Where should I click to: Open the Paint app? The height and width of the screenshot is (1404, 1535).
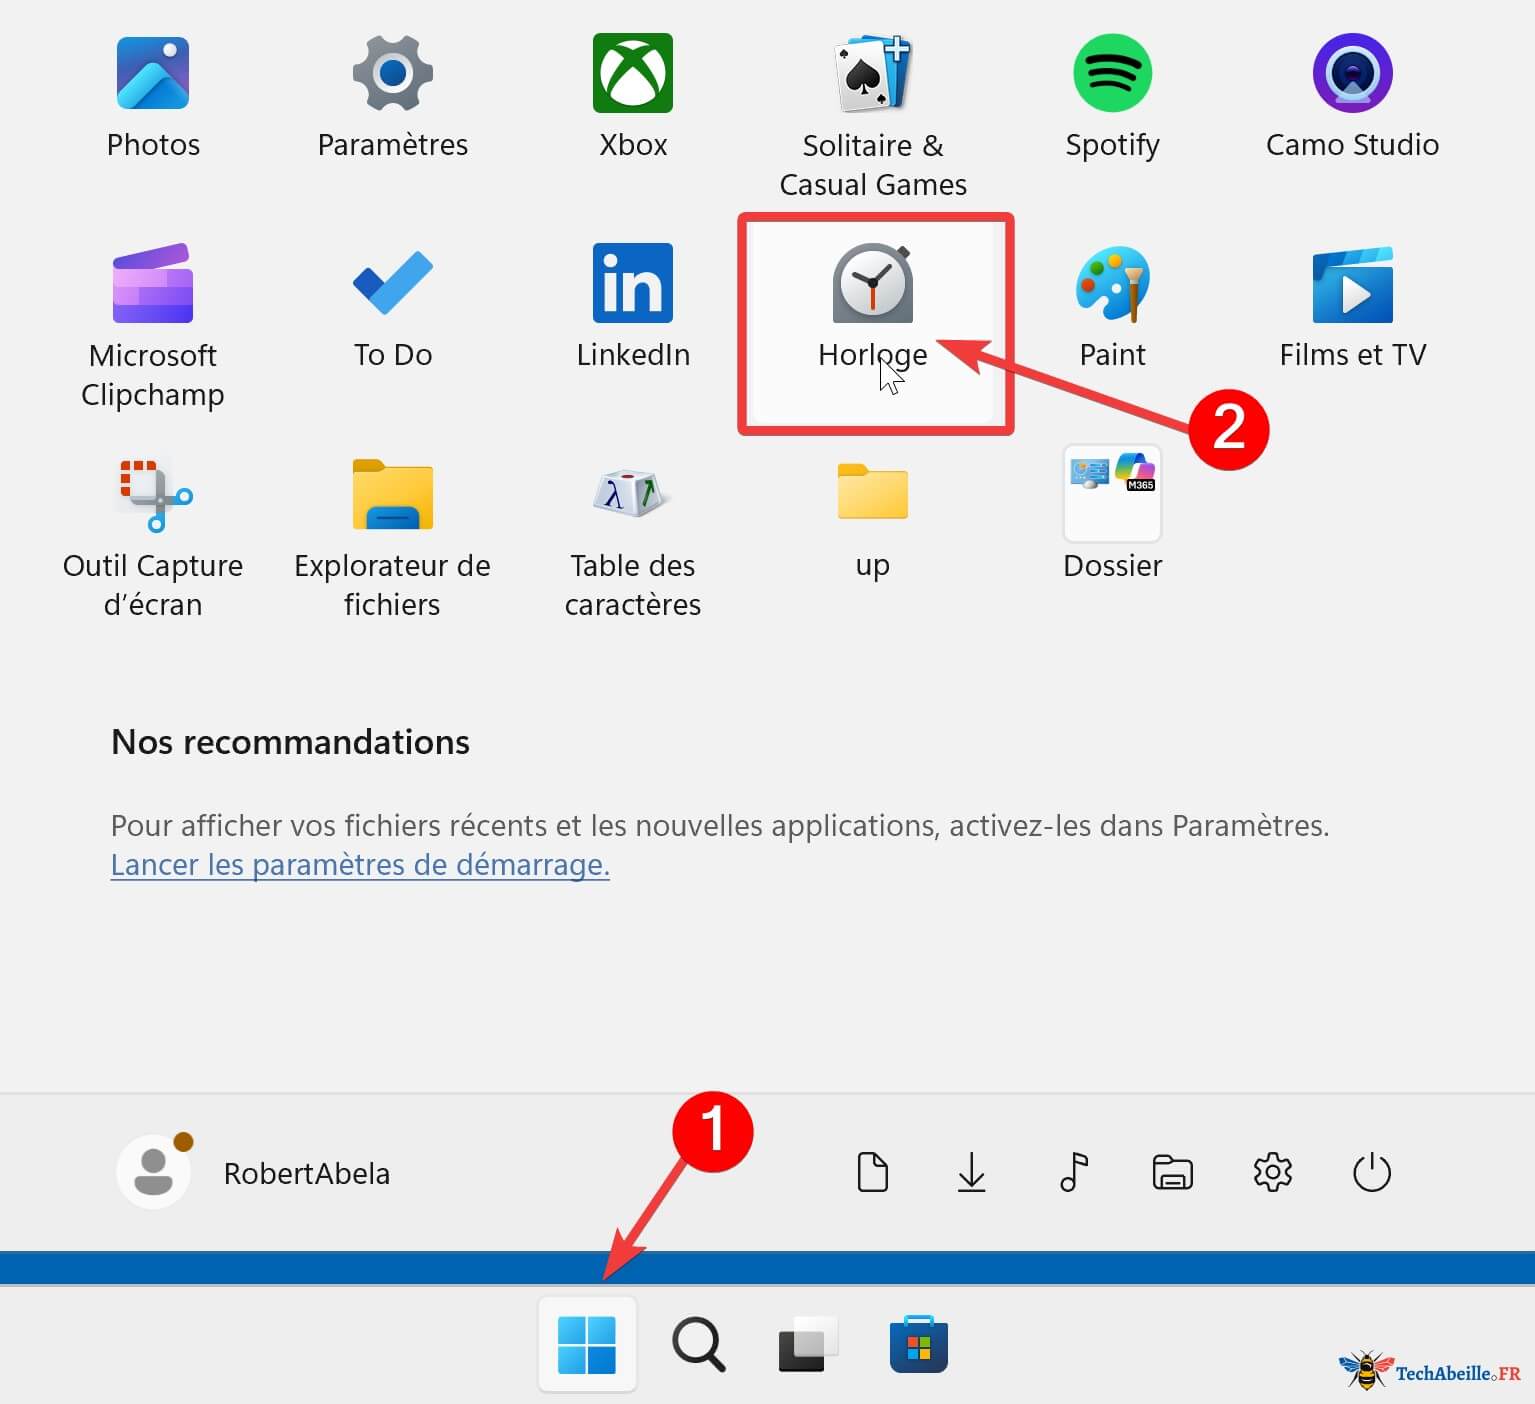1113,308
